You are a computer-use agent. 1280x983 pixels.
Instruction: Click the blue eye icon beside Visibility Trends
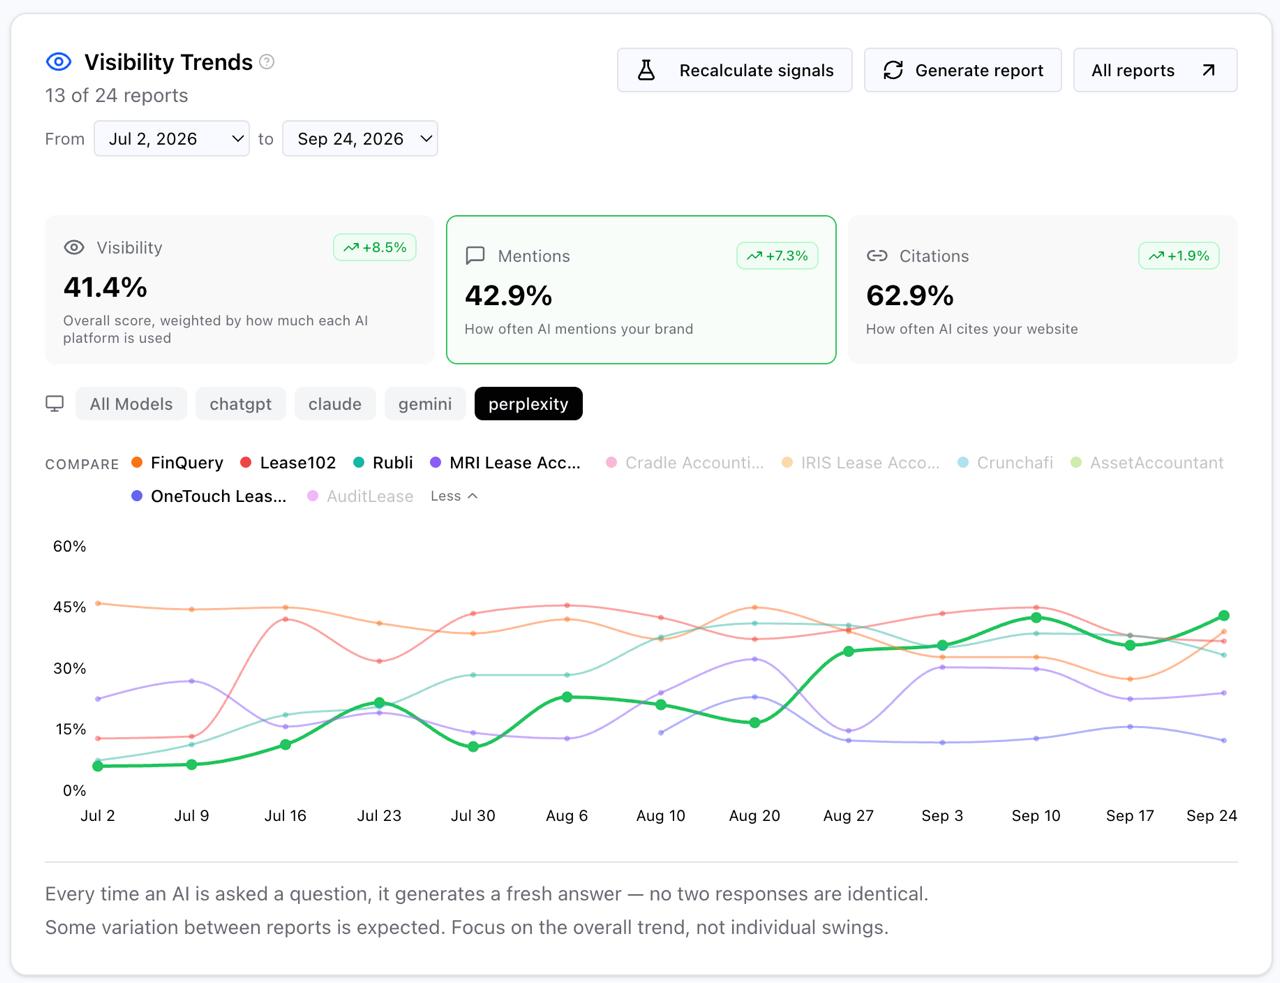59,62
